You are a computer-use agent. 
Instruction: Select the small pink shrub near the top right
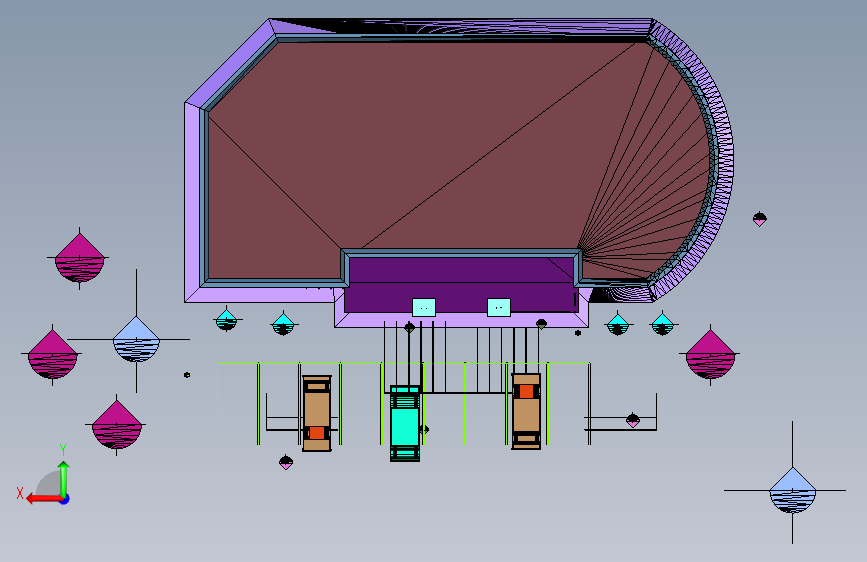tap(760, 219)
